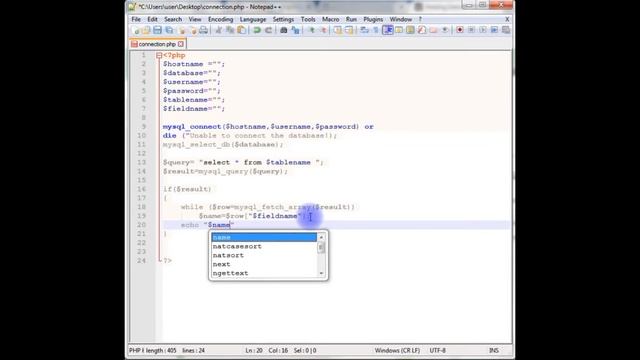Viewport: 640px width, 360px height.
Task: Toggle the highlighted indent guide button
Action: coord(388,30)
